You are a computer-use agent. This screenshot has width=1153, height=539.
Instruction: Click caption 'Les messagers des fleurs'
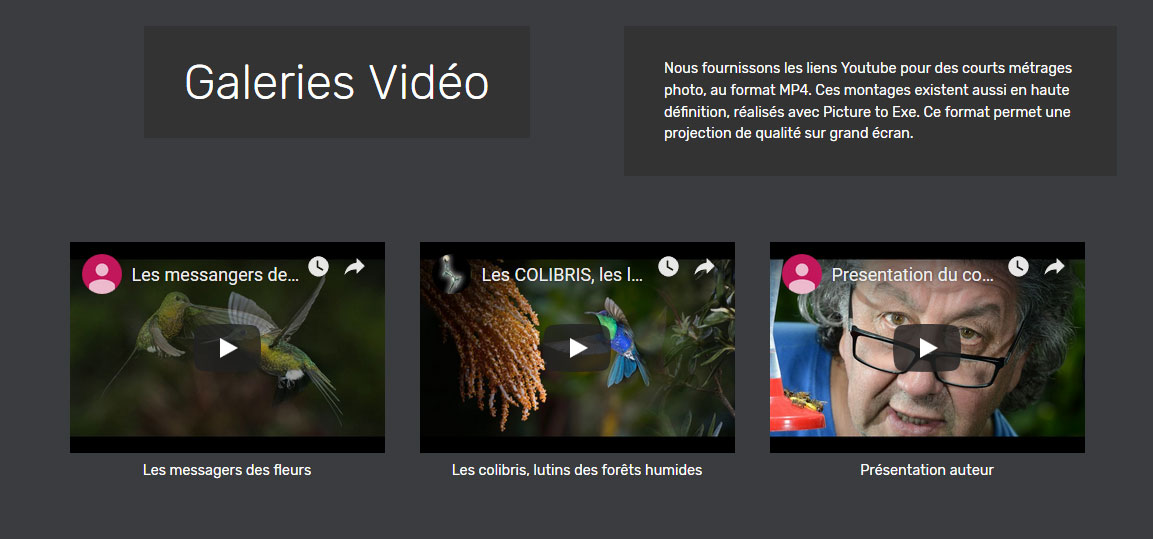point(227,470)
